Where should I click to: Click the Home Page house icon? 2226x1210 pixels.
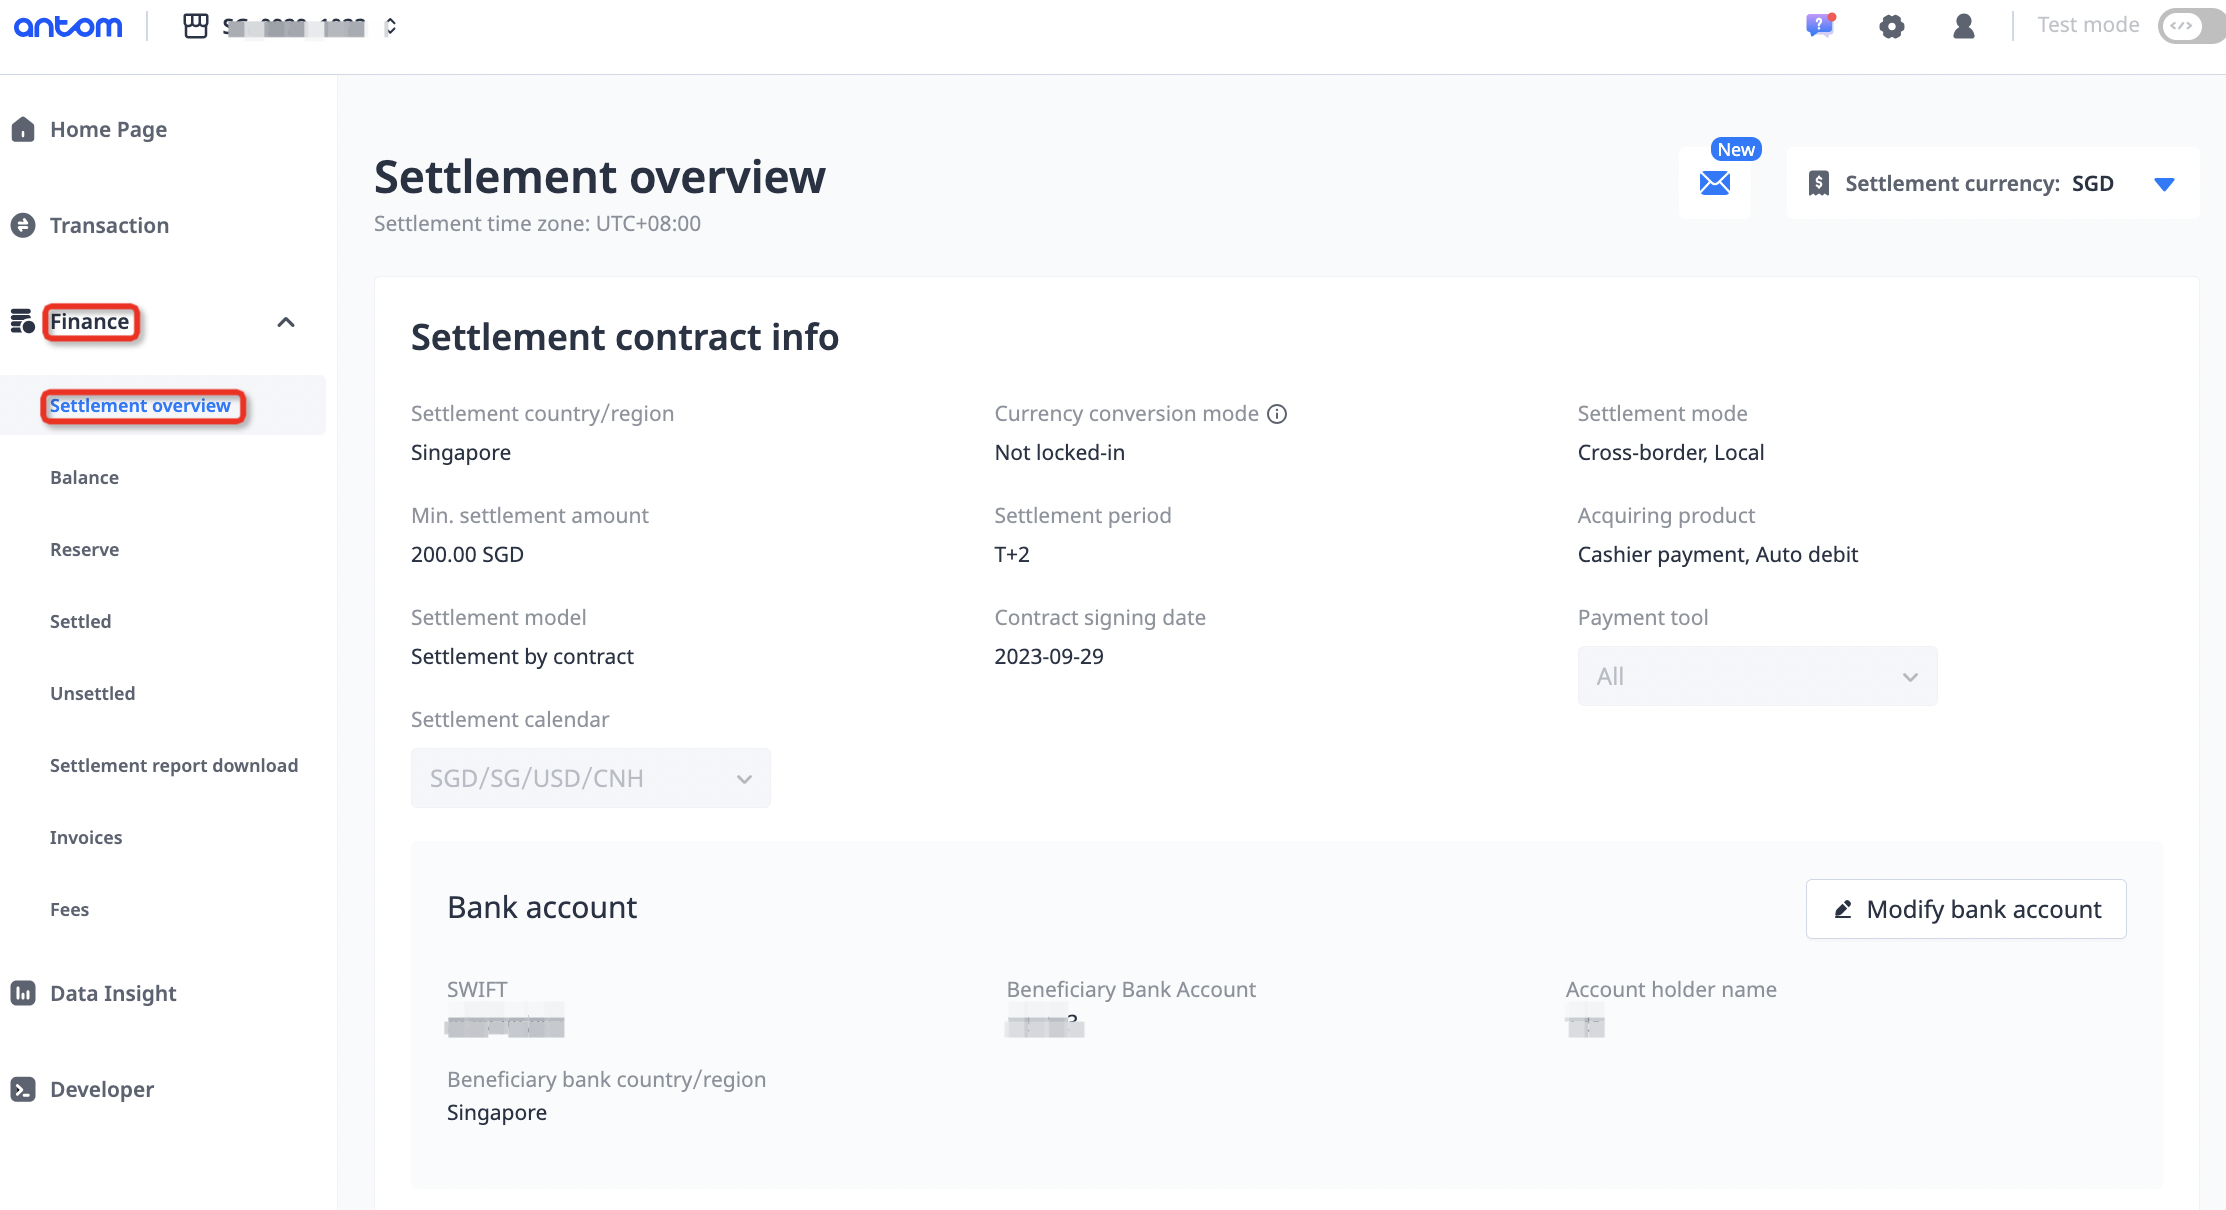click(x=23, y=130)
